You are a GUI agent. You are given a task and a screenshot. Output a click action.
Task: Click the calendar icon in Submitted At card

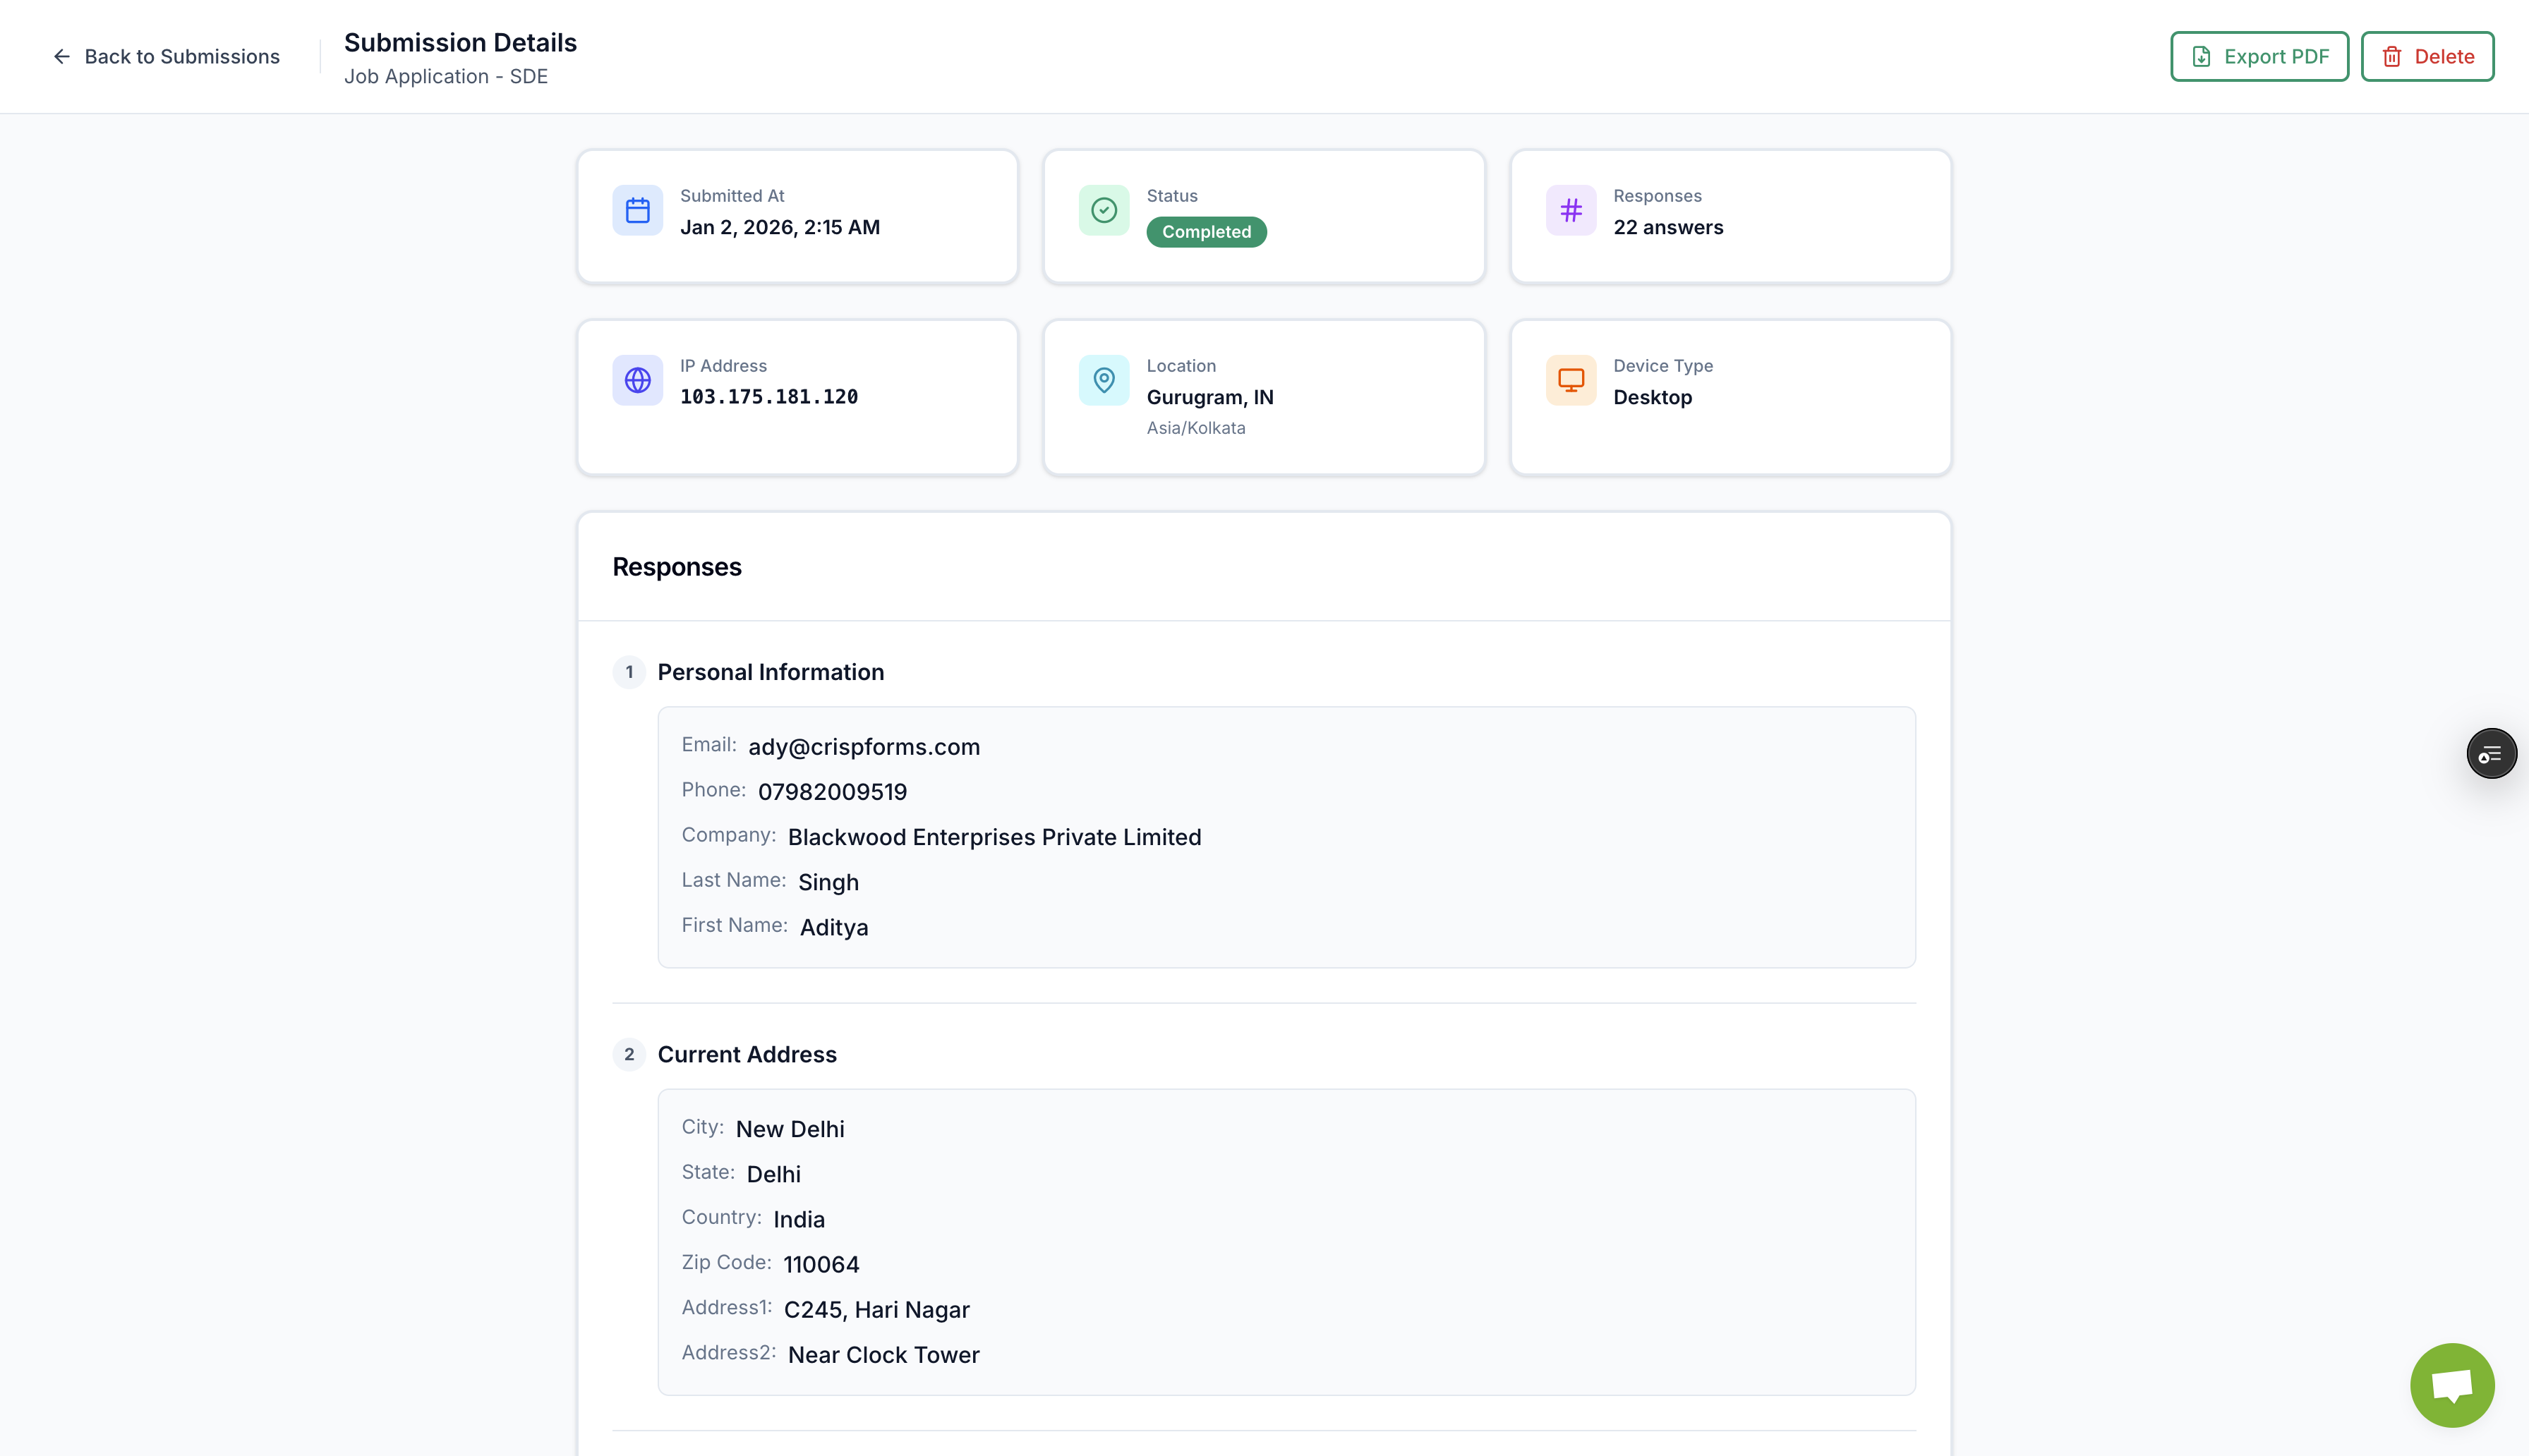[637, 210]
